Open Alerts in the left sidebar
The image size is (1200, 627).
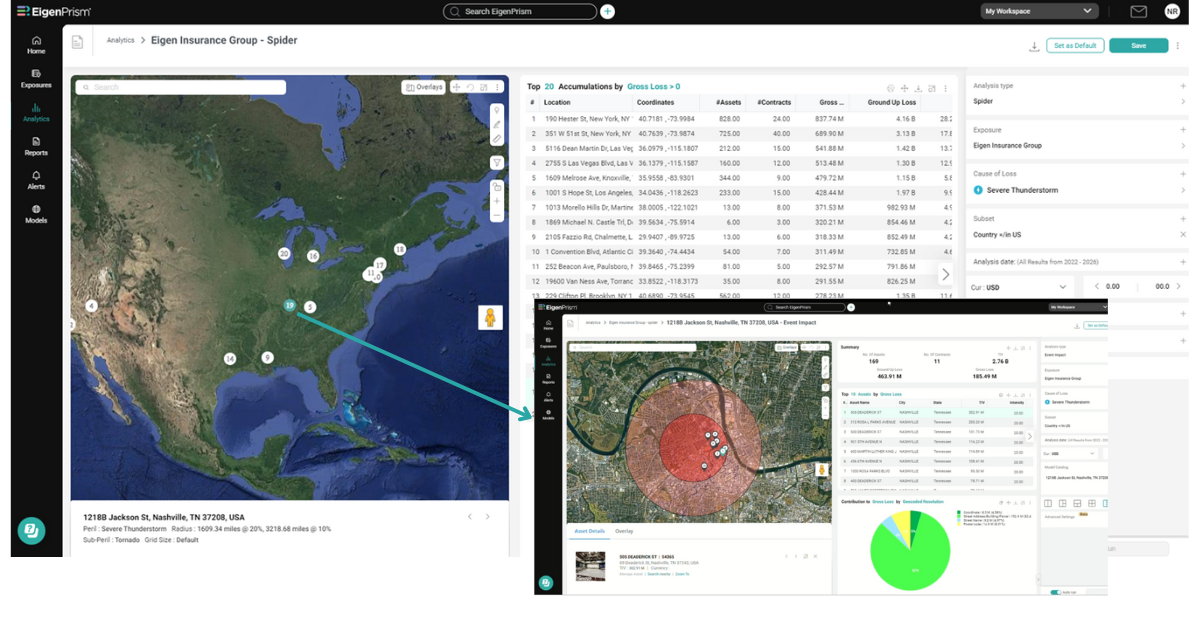(36, 179)
